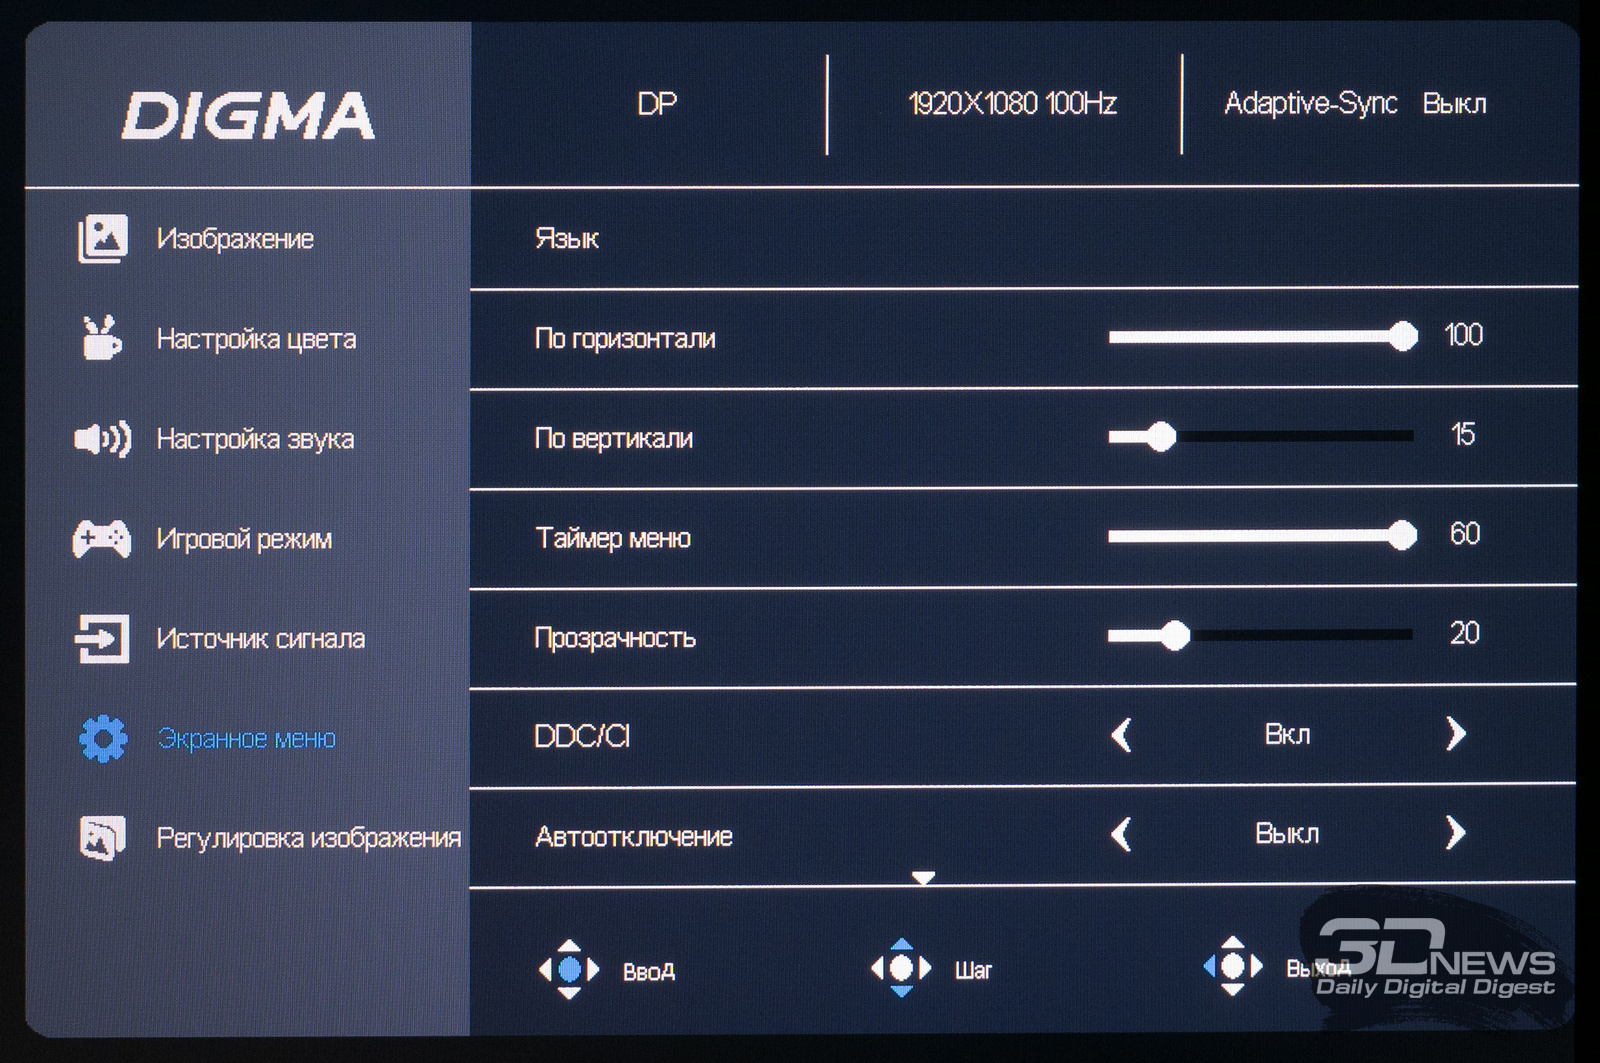
Task: Click the joystick icon next to Ввод
Action: [x=569, y=969]
